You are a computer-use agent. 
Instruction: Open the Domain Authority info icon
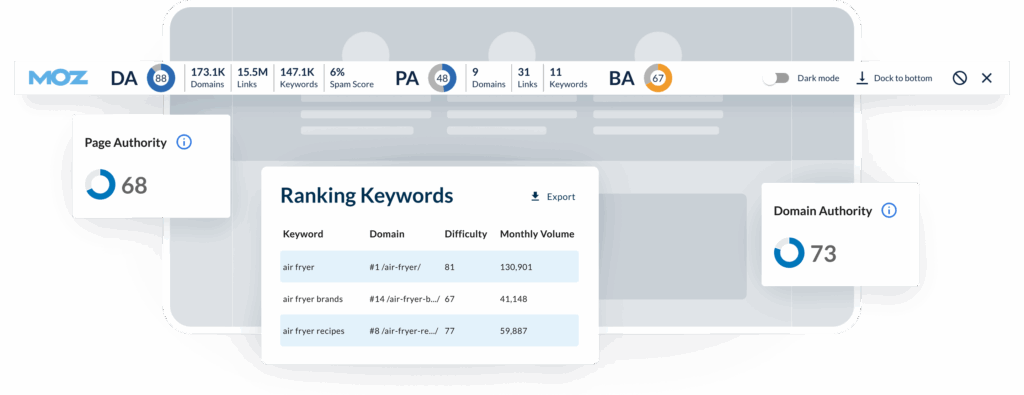pos(889,210)
